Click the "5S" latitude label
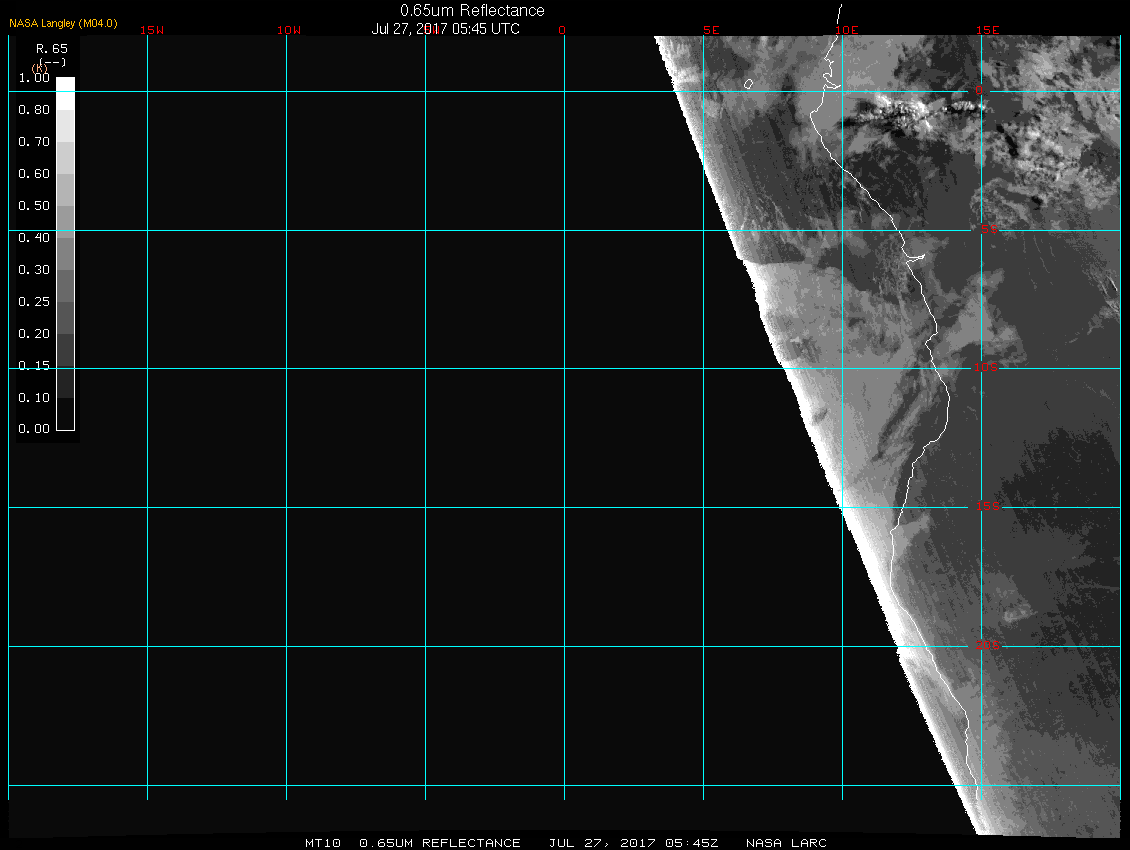Screen dimensions: 1130x850 click(x=989, y=229)
